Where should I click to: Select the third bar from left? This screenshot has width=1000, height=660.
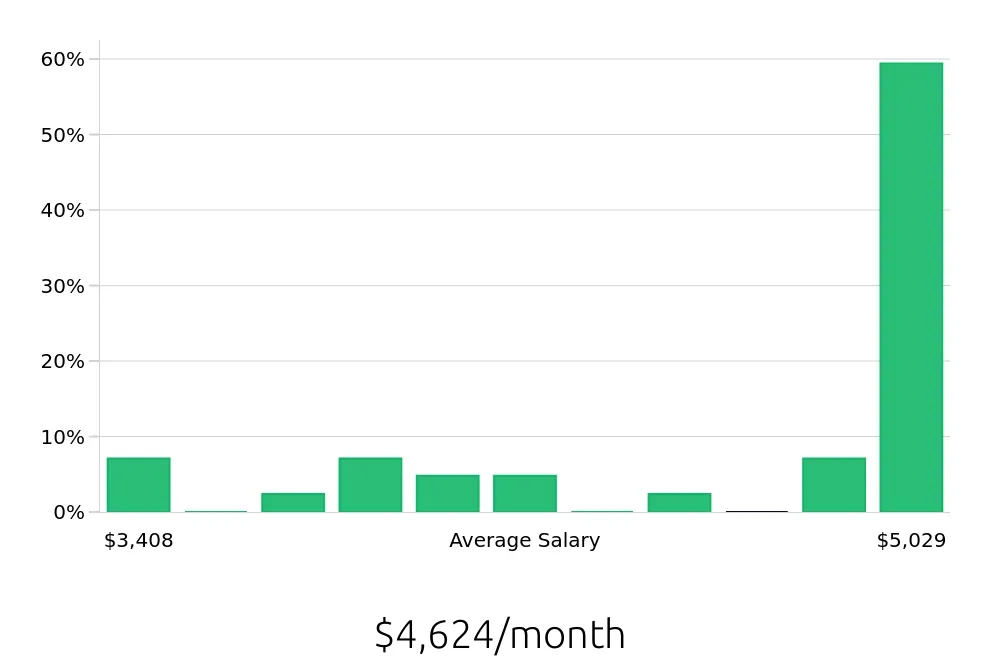coord(293,502)
